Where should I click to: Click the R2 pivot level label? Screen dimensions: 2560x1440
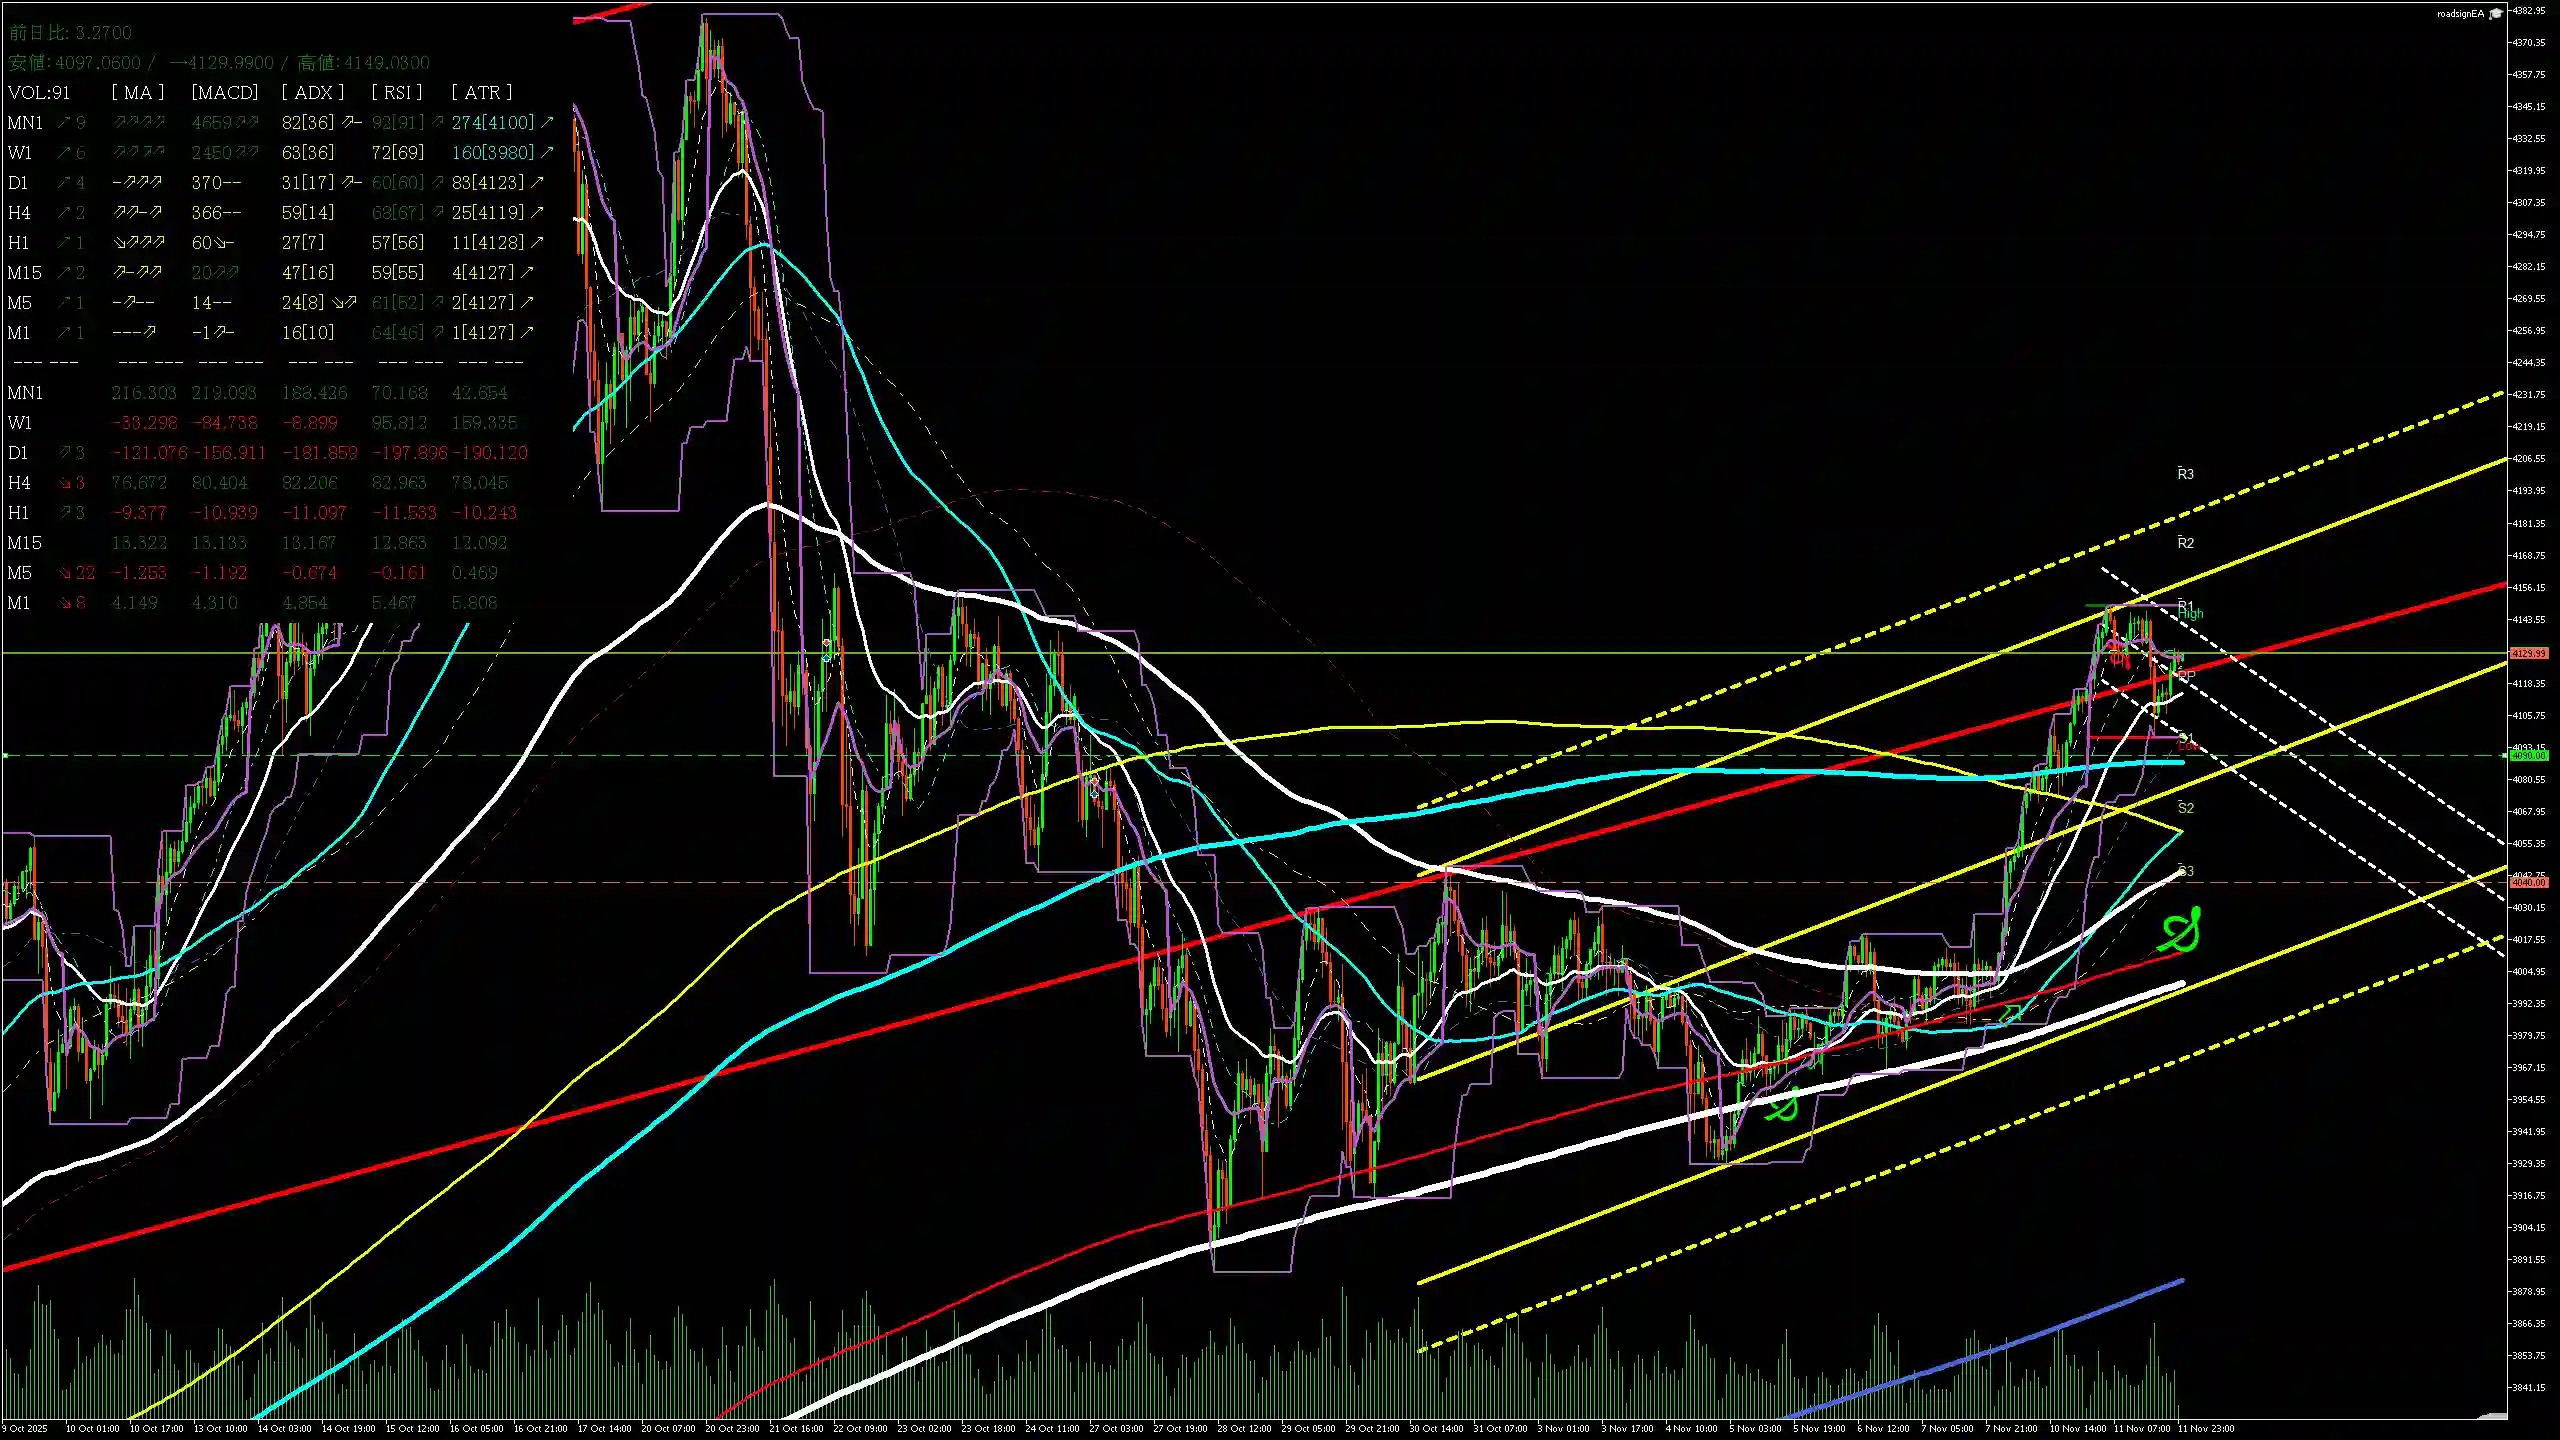pos(2185,543)
